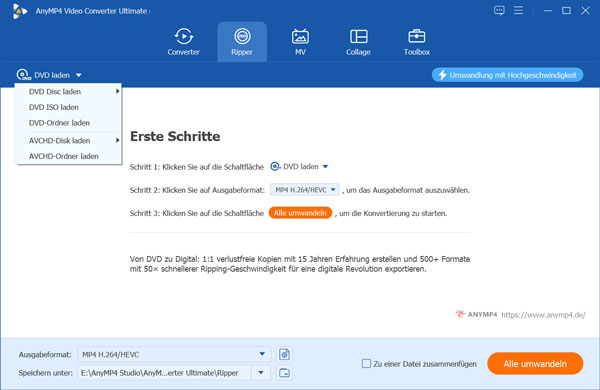Expand the Speichern unter path dropdown

261,372
